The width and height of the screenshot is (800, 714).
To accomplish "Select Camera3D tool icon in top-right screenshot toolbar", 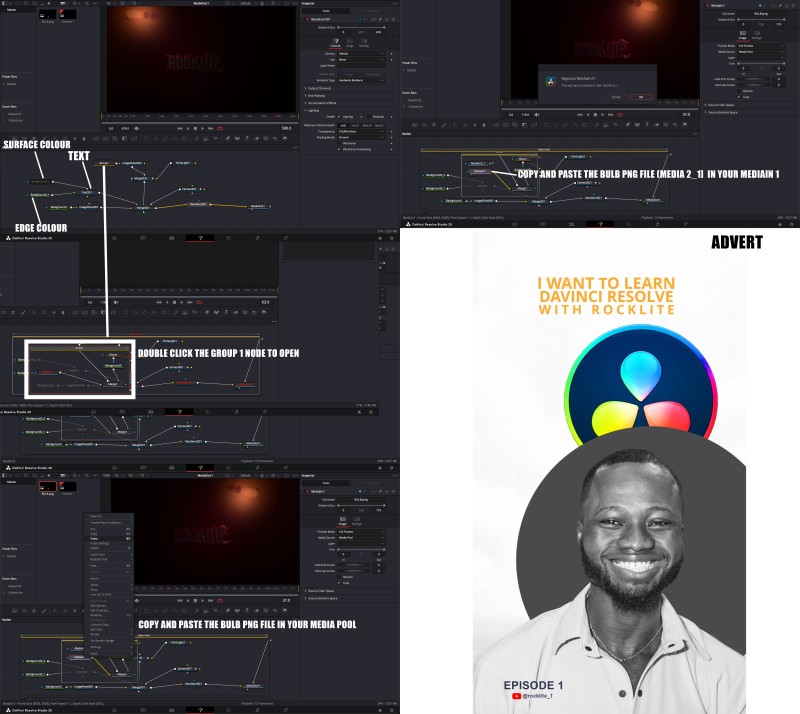I will coord(666,125).
